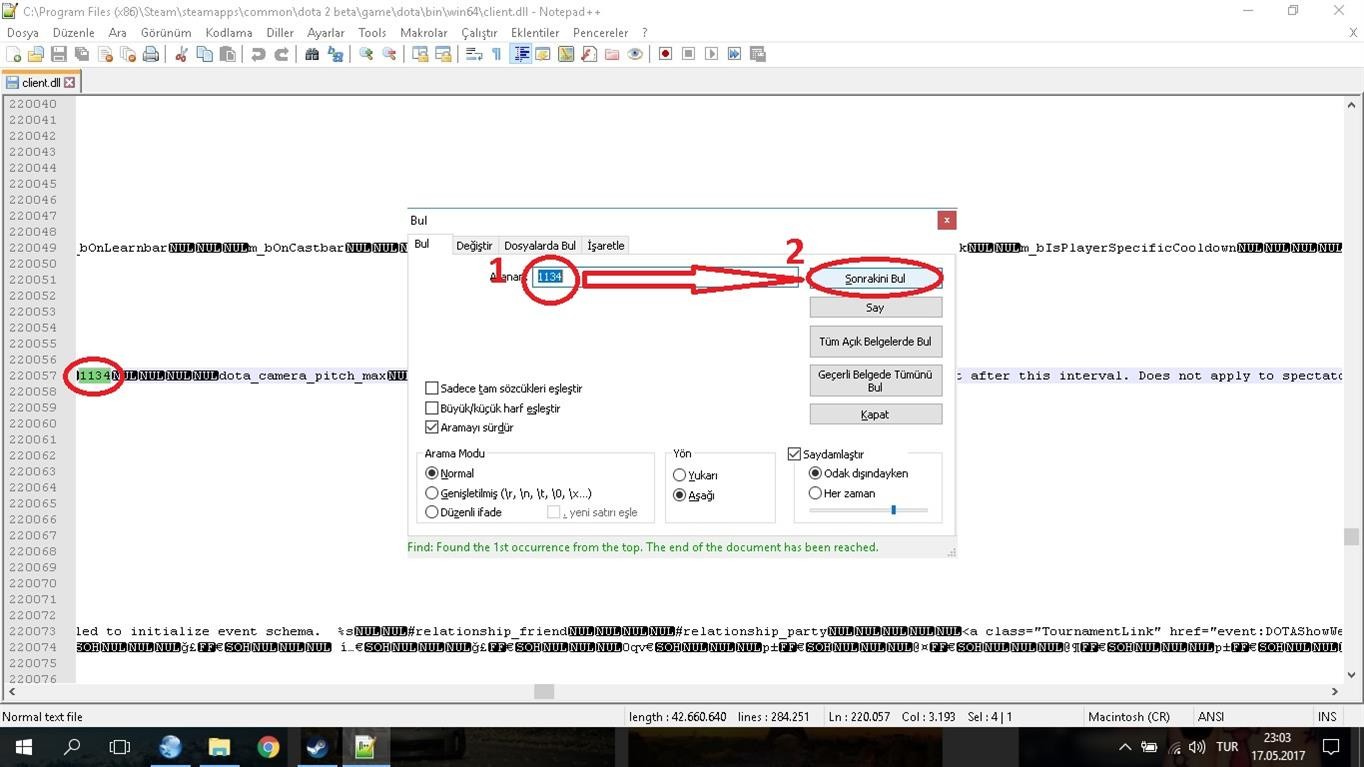Screen dimensions: 1364x767
Task: Click the editor vertical scrollbar thumb
Action: click(1351, 537)
